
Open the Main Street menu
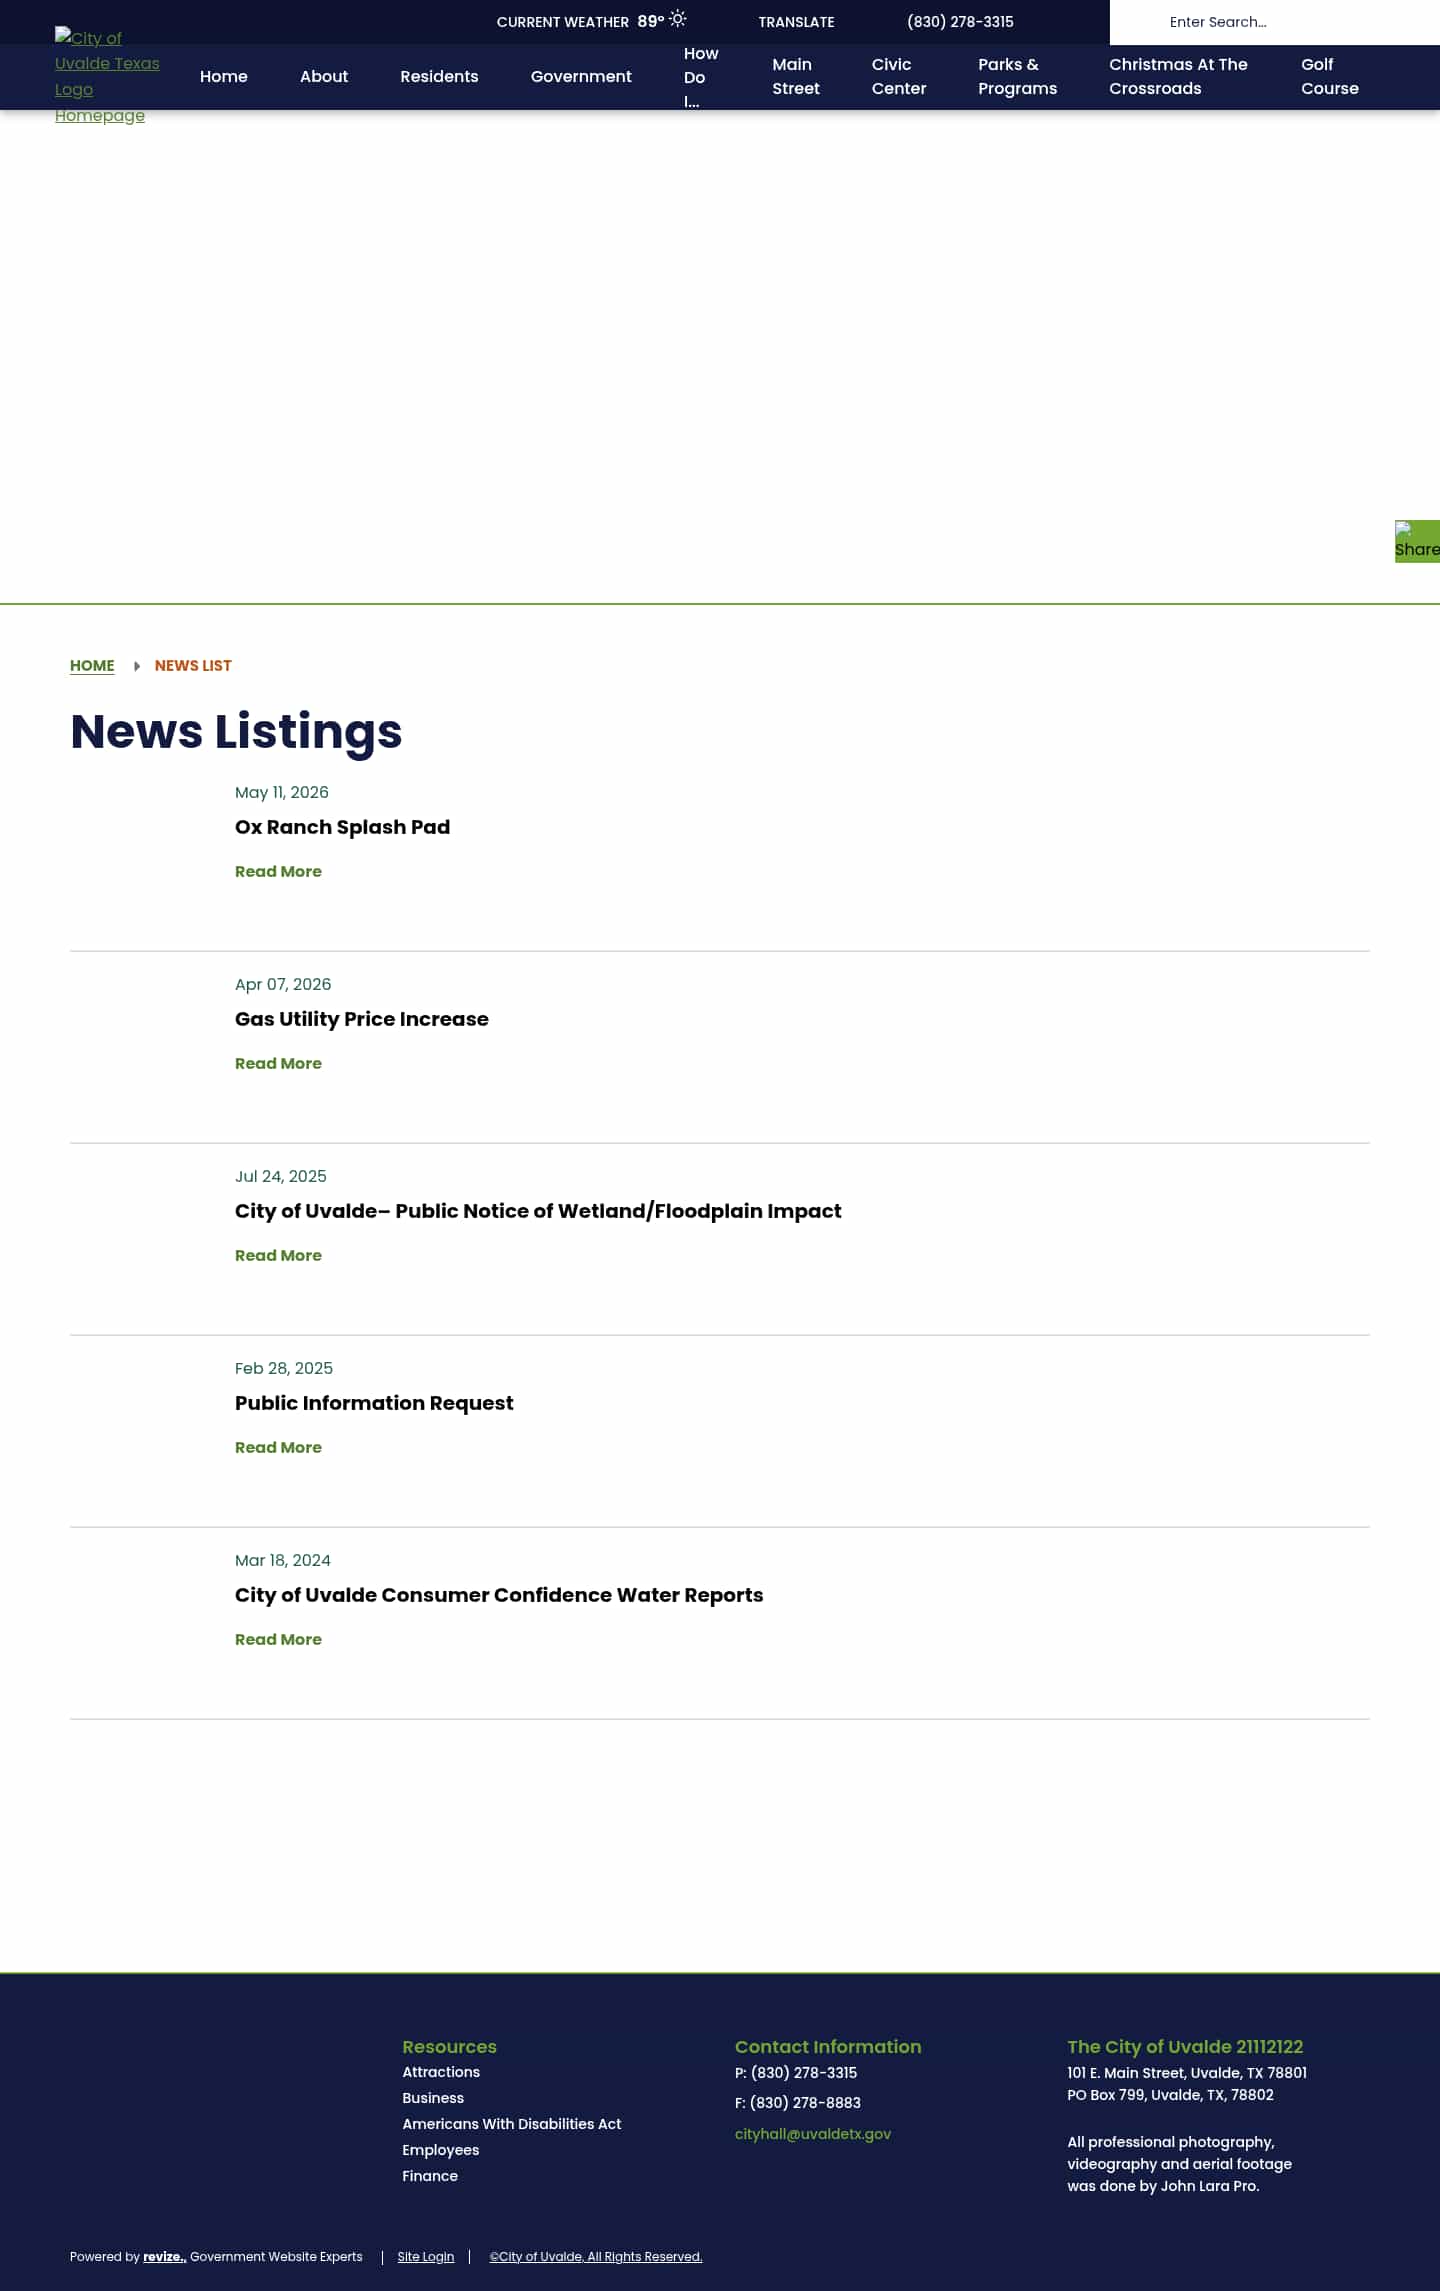(796, 77)
